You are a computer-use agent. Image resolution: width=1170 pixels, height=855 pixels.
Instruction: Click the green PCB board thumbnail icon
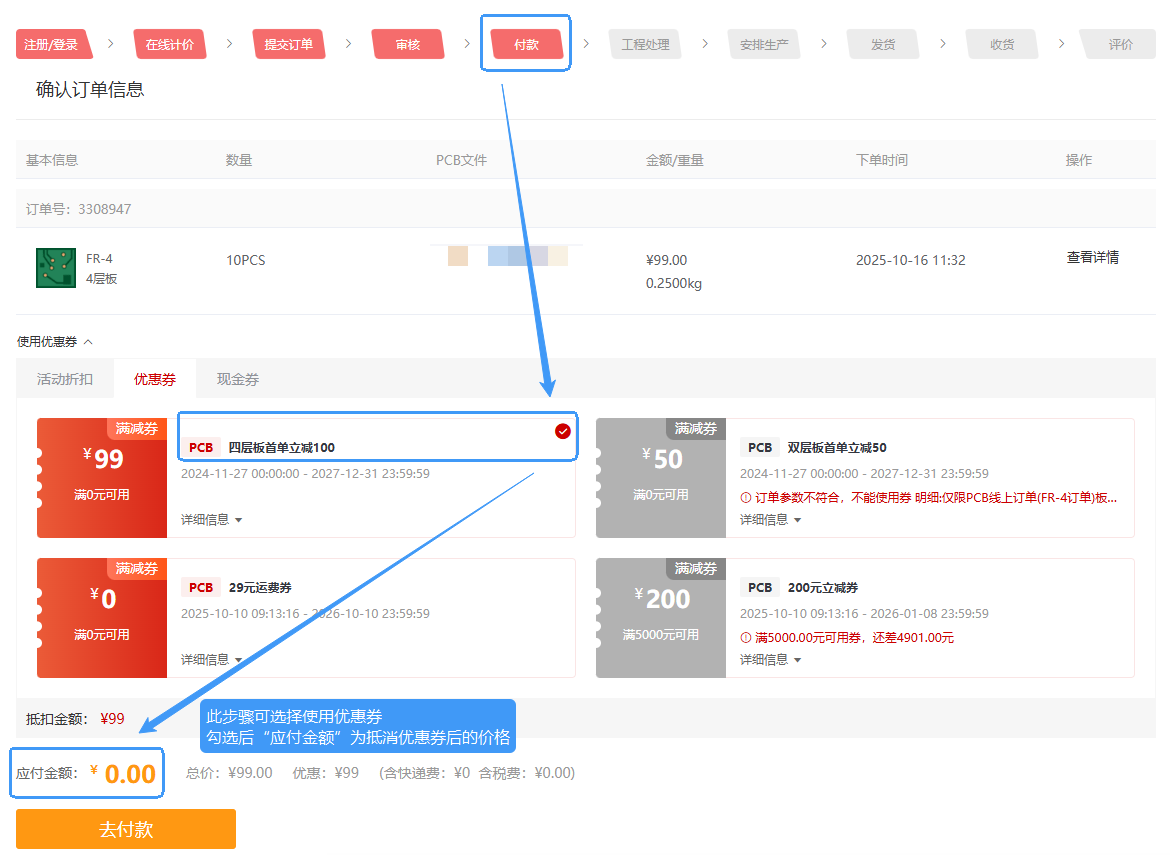[x=56, y=268]
